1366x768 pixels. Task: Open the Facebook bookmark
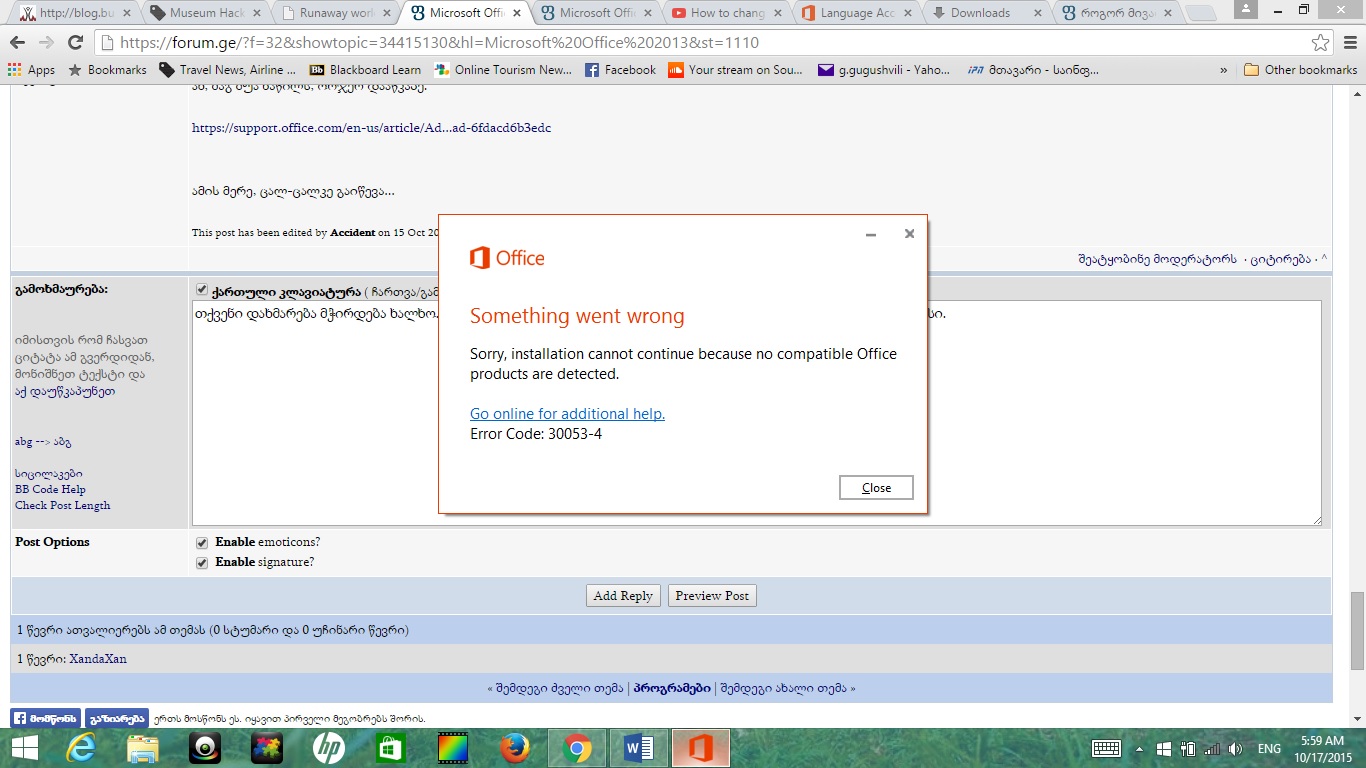(x=620, y=70)
